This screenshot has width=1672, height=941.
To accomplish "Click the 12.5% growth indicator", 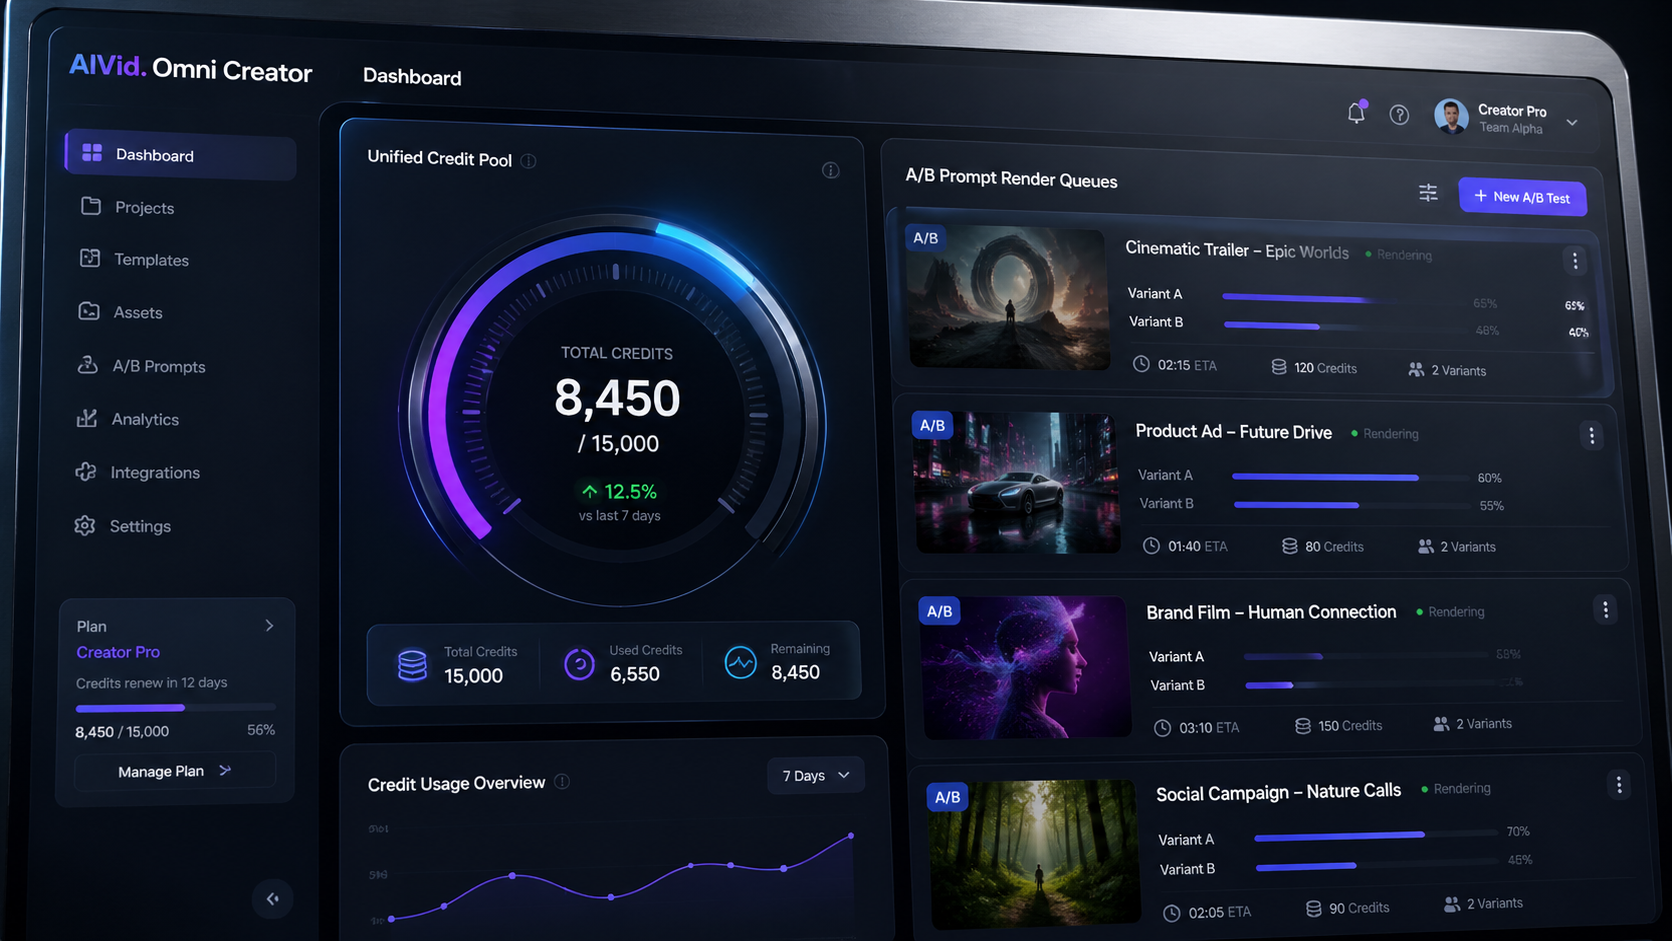I will pos(619,491).
